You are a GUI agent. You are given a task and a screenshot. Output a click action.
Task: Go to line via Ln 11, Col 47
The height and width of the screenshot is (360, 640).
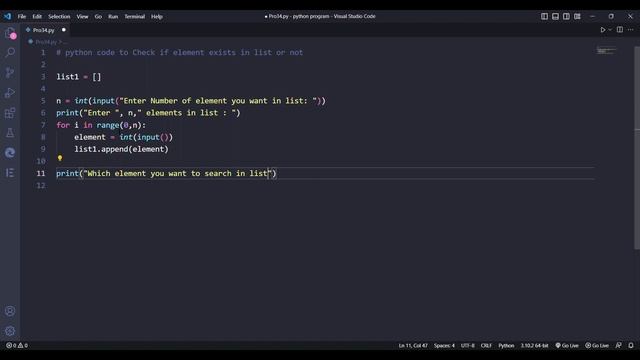coord(413,346)
